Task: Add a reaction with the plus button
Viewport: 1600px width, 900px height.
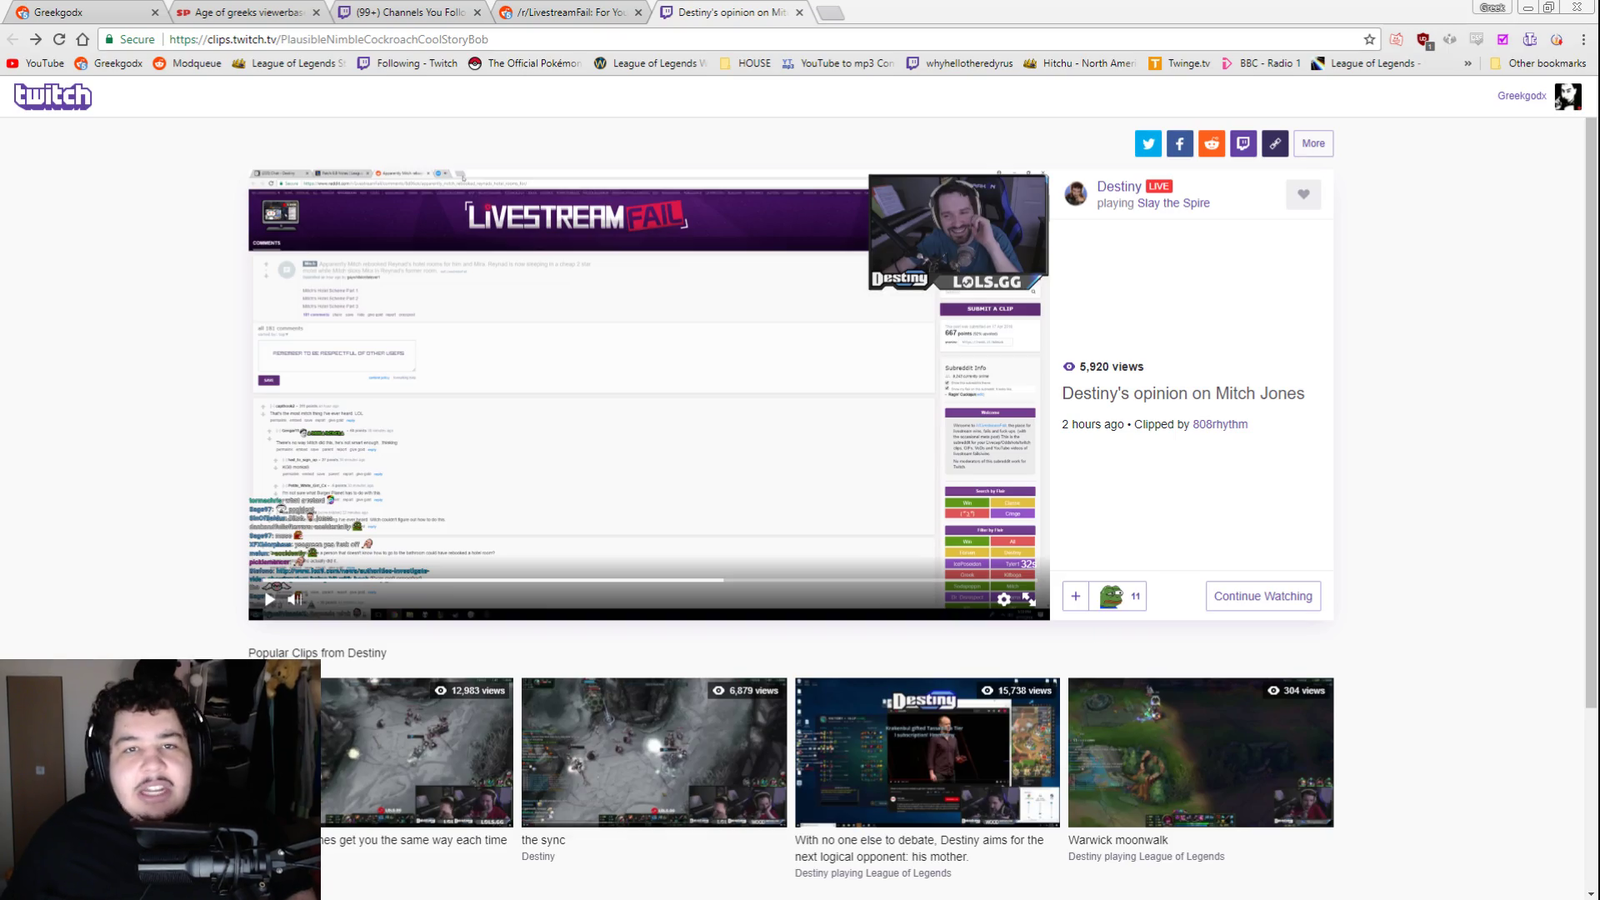Action: coord(1075,597)
